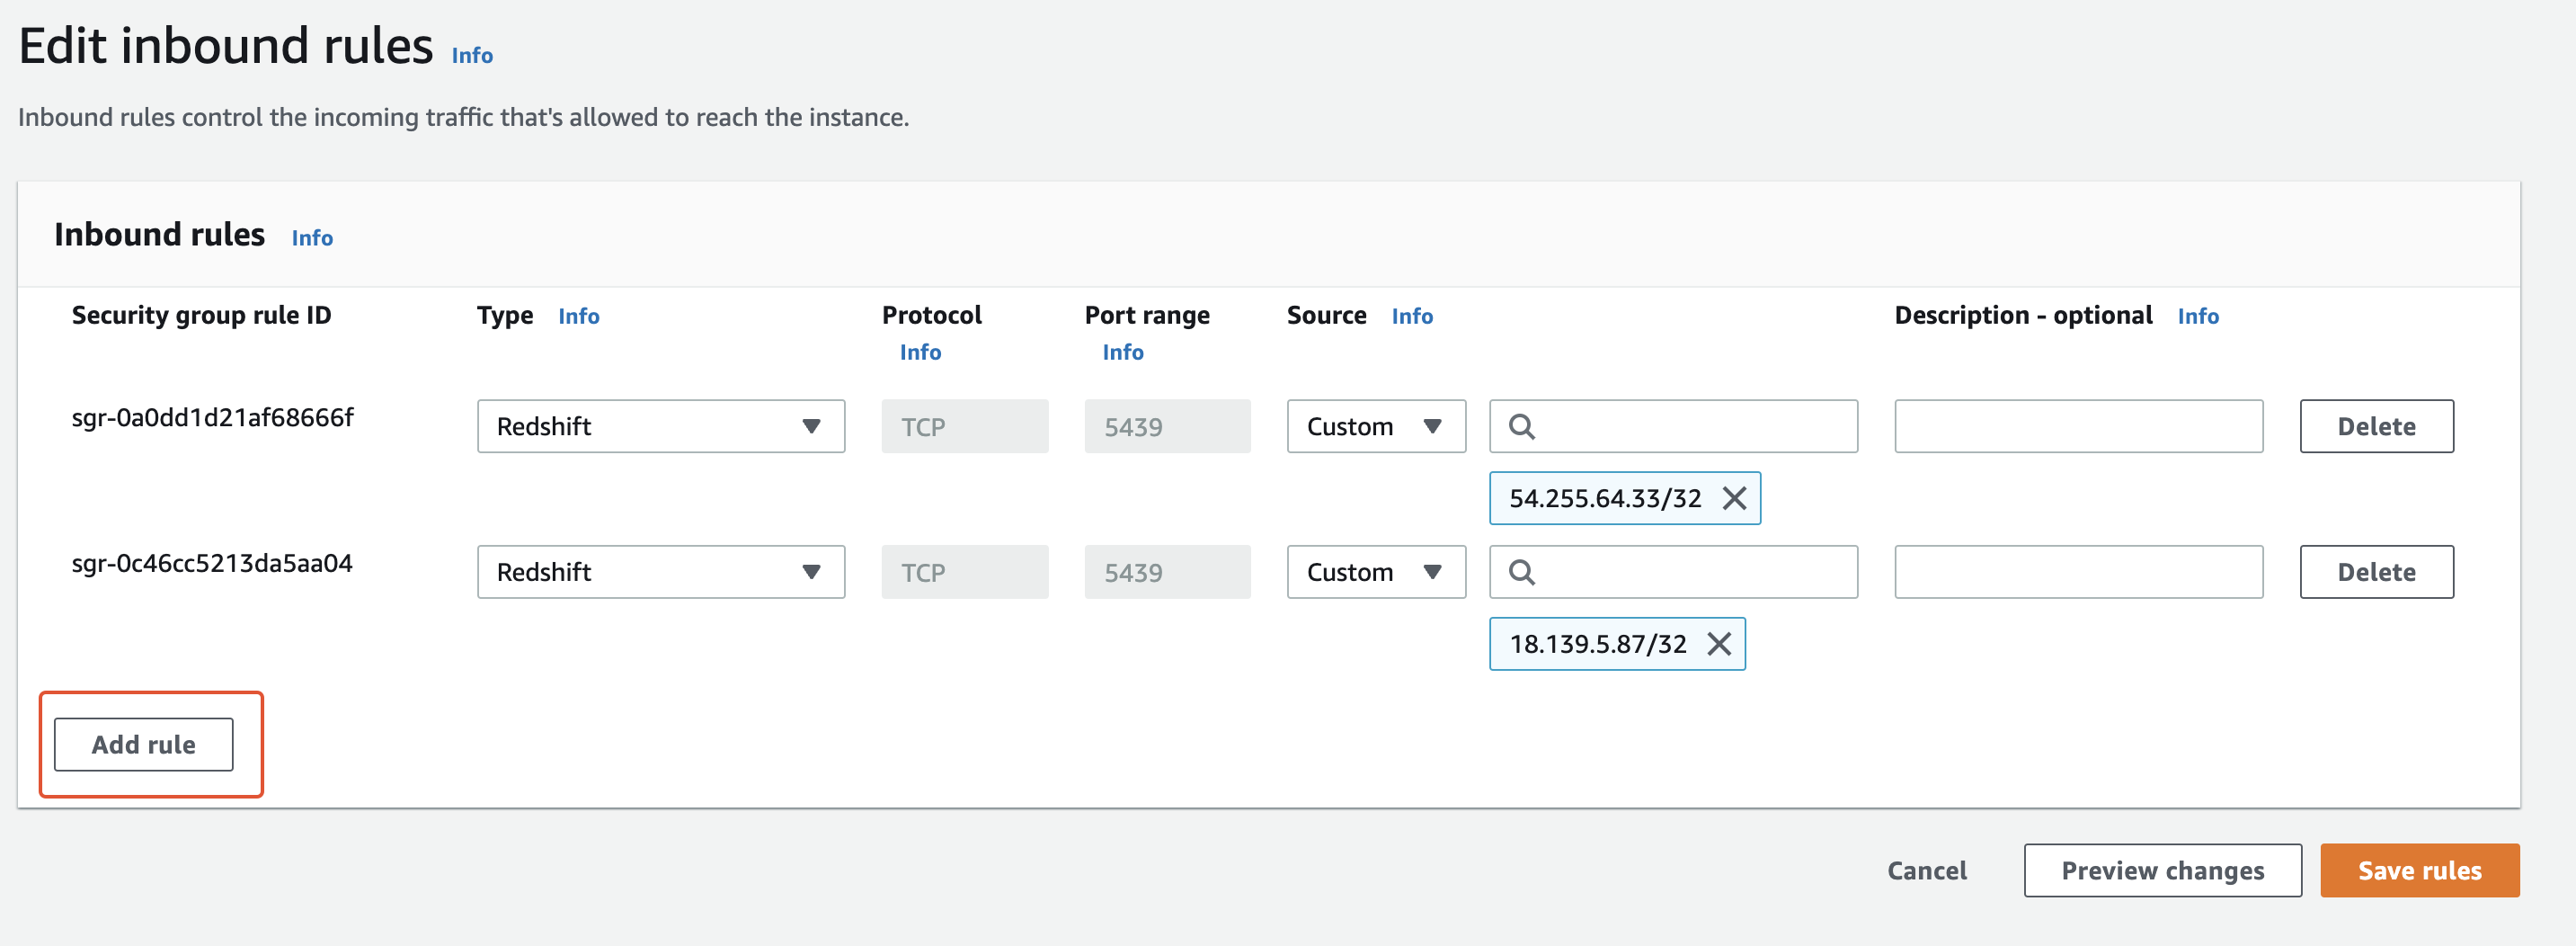Screen dimensions: 2576x946
Task: Remove the 54.255.64.33/32 source tag
Action: point(1734,498)
